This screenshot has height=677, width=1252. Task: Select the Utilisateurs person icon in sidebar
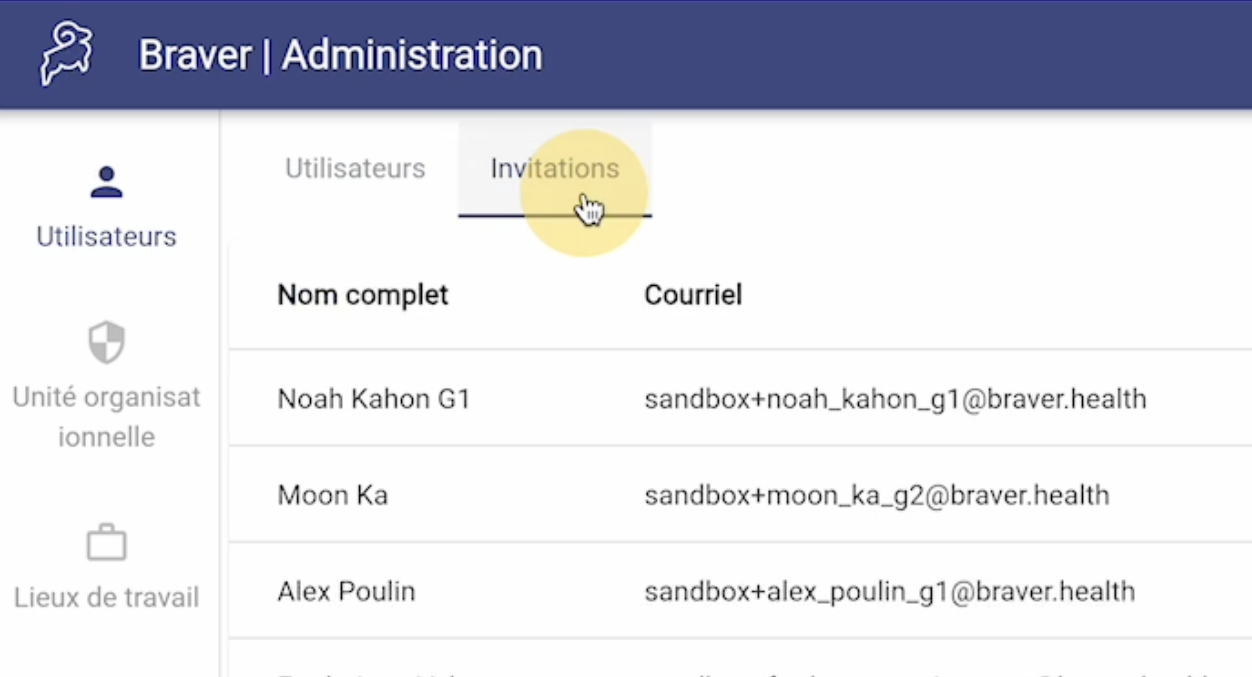tap(106, 182)
